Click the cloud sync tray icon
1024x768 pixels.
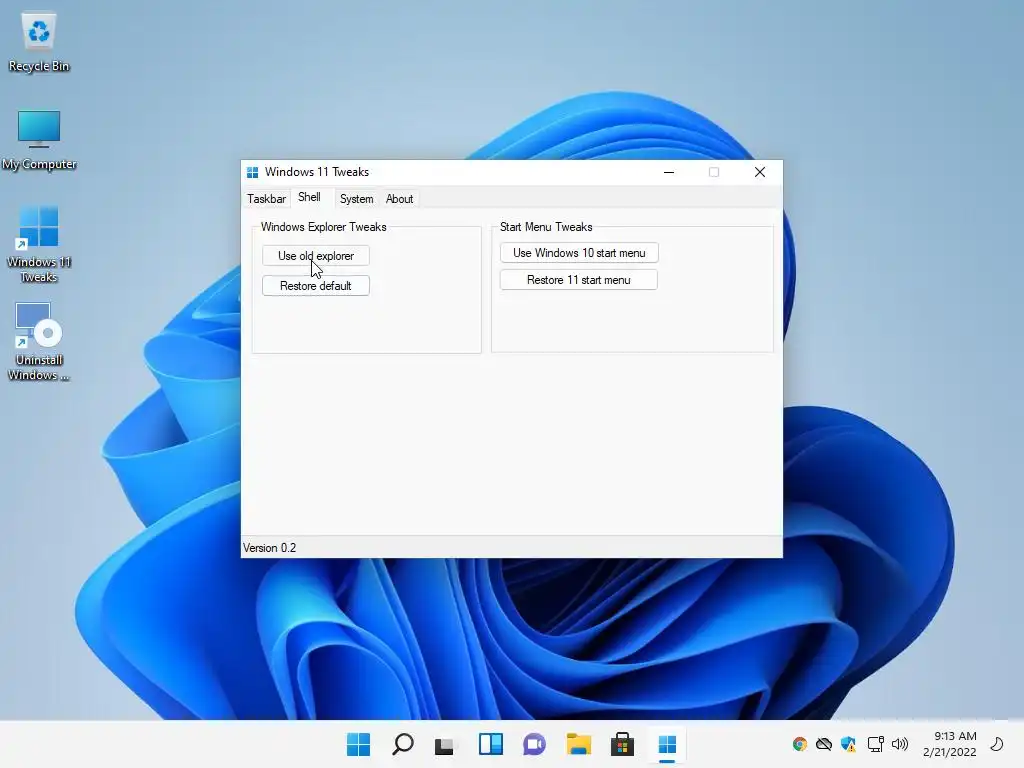pos(824,744)
